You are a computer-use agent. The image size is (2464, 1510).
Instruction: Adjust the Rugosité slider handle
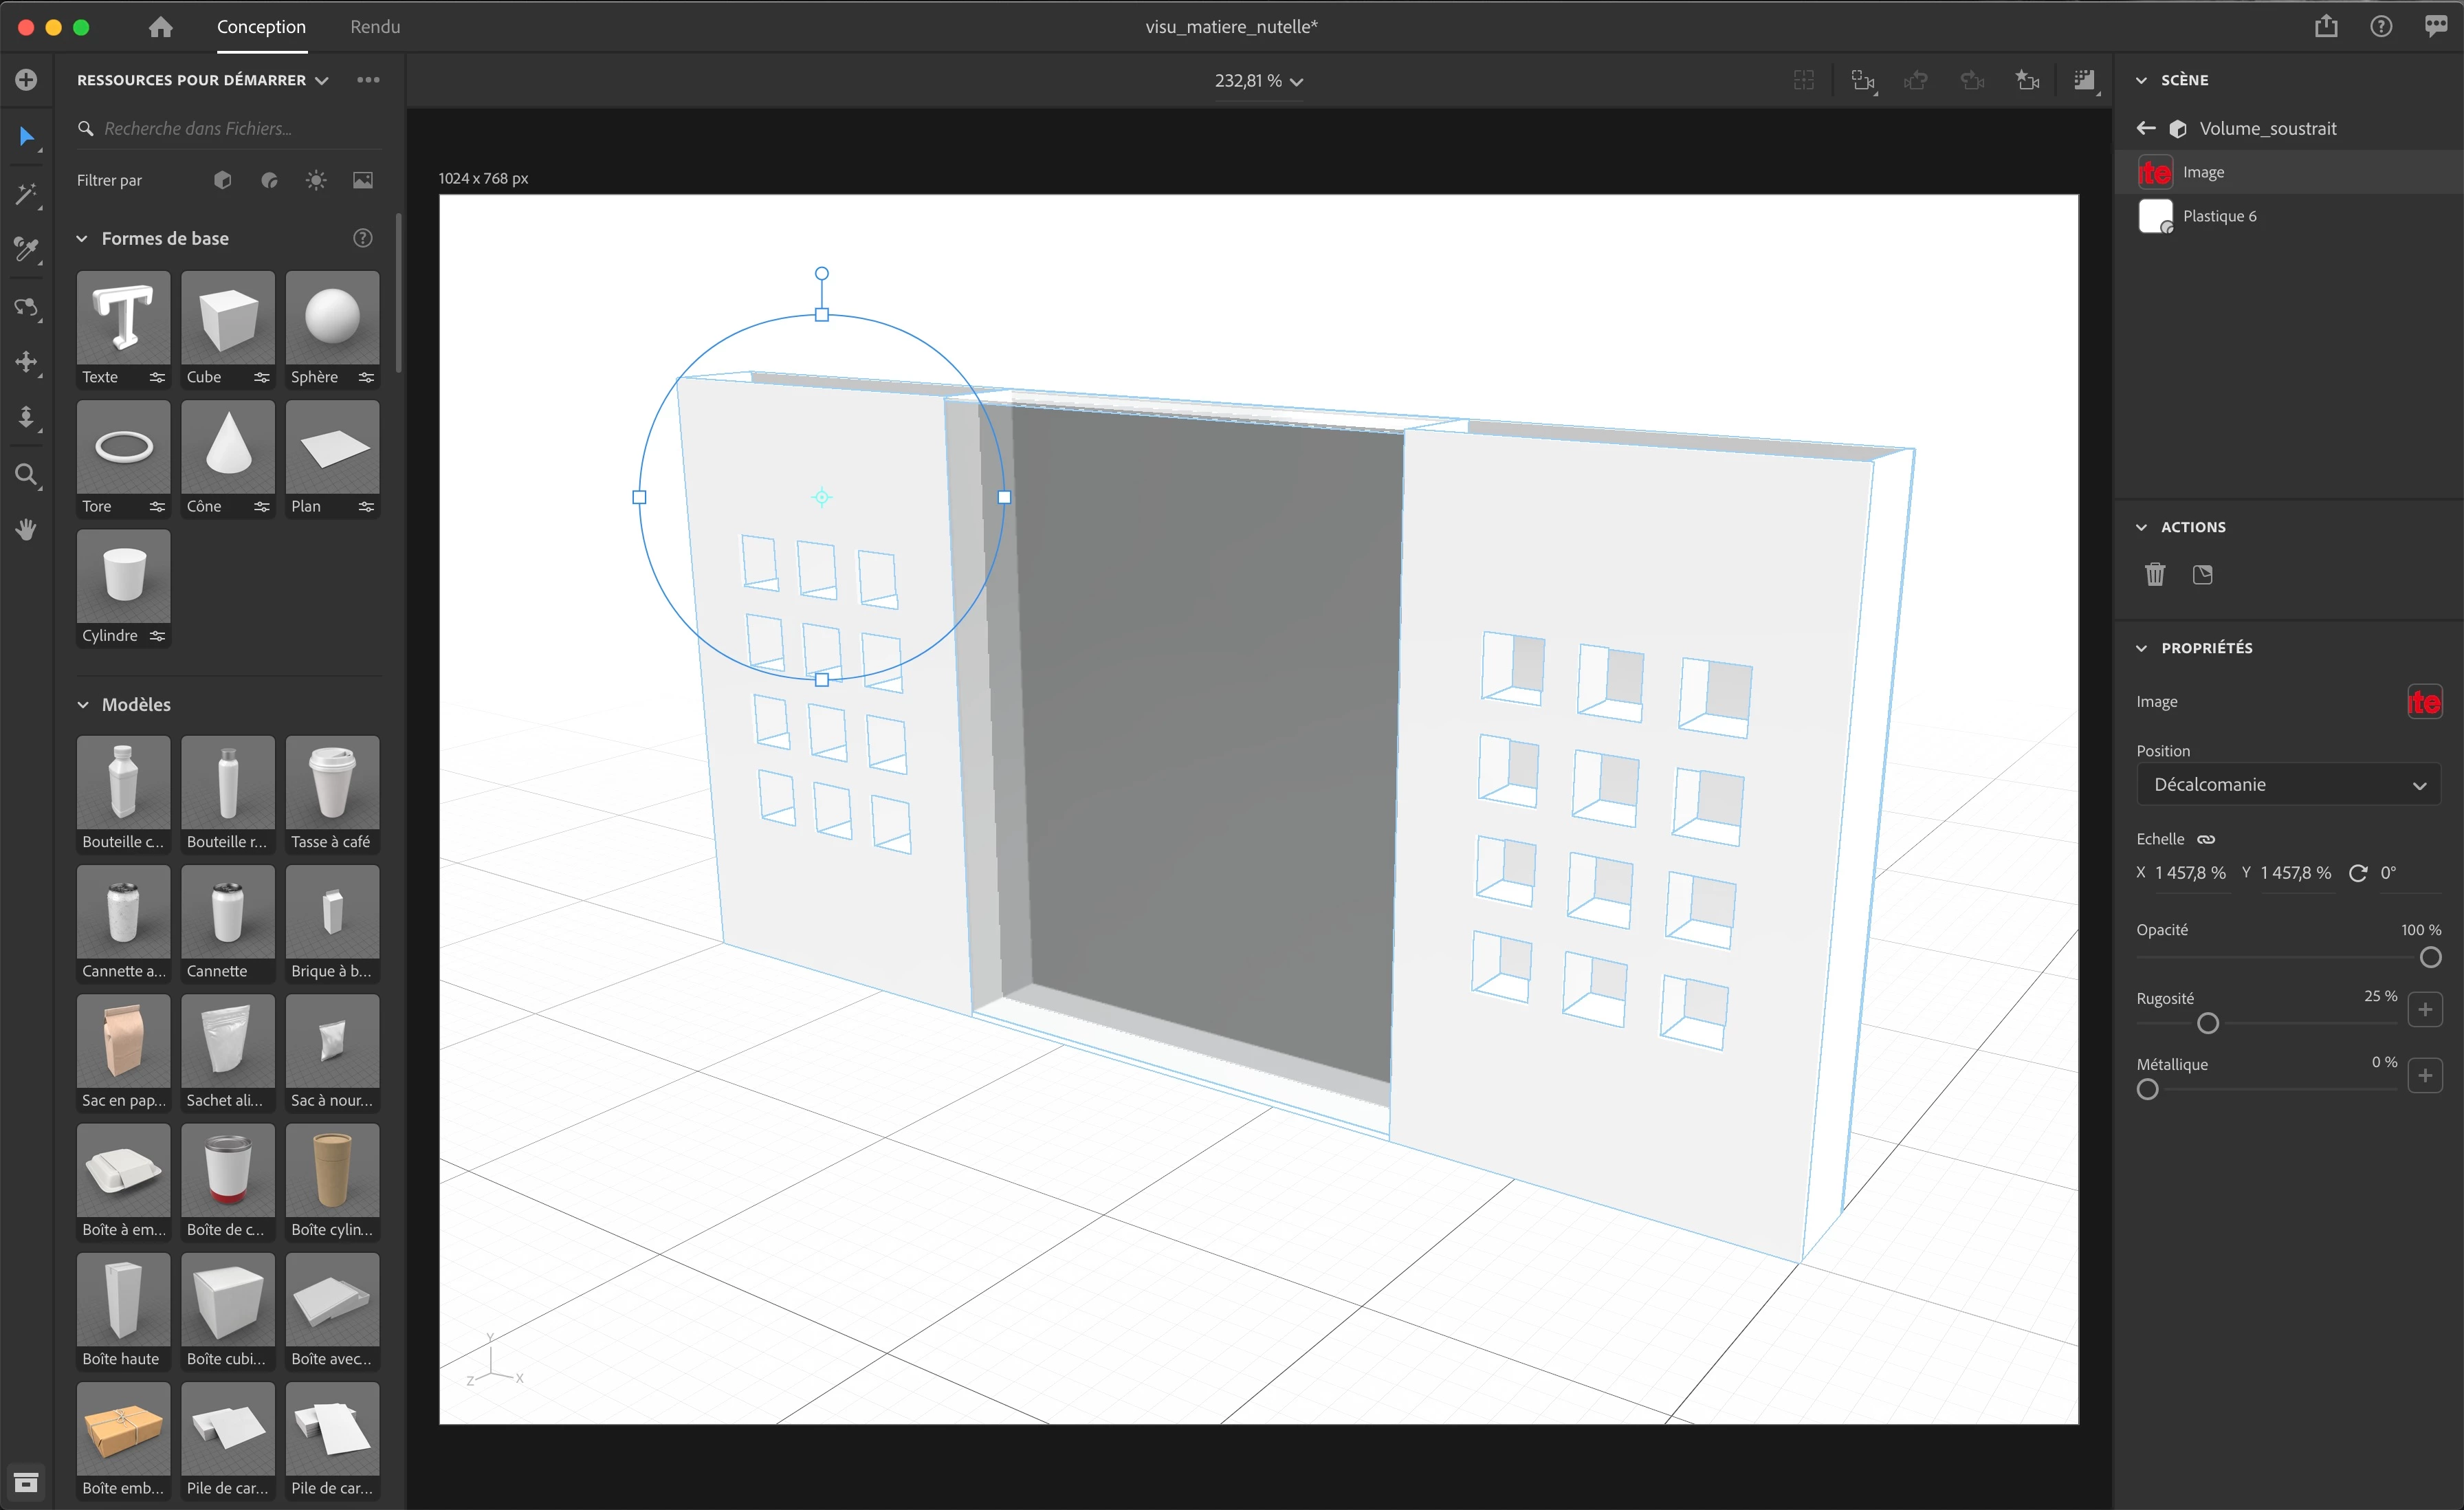tap(2208, 1023)
